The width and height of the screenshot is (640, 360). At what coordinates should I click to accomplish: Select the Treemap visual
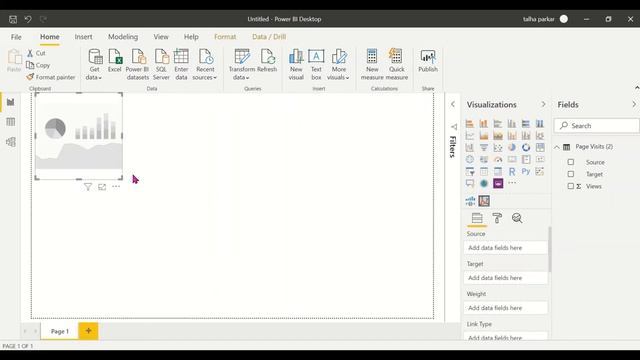[540, 147]
